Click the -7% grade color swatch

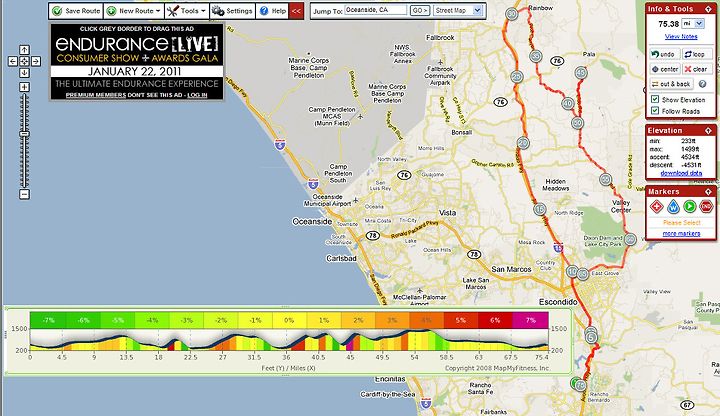tap(48, 320)
